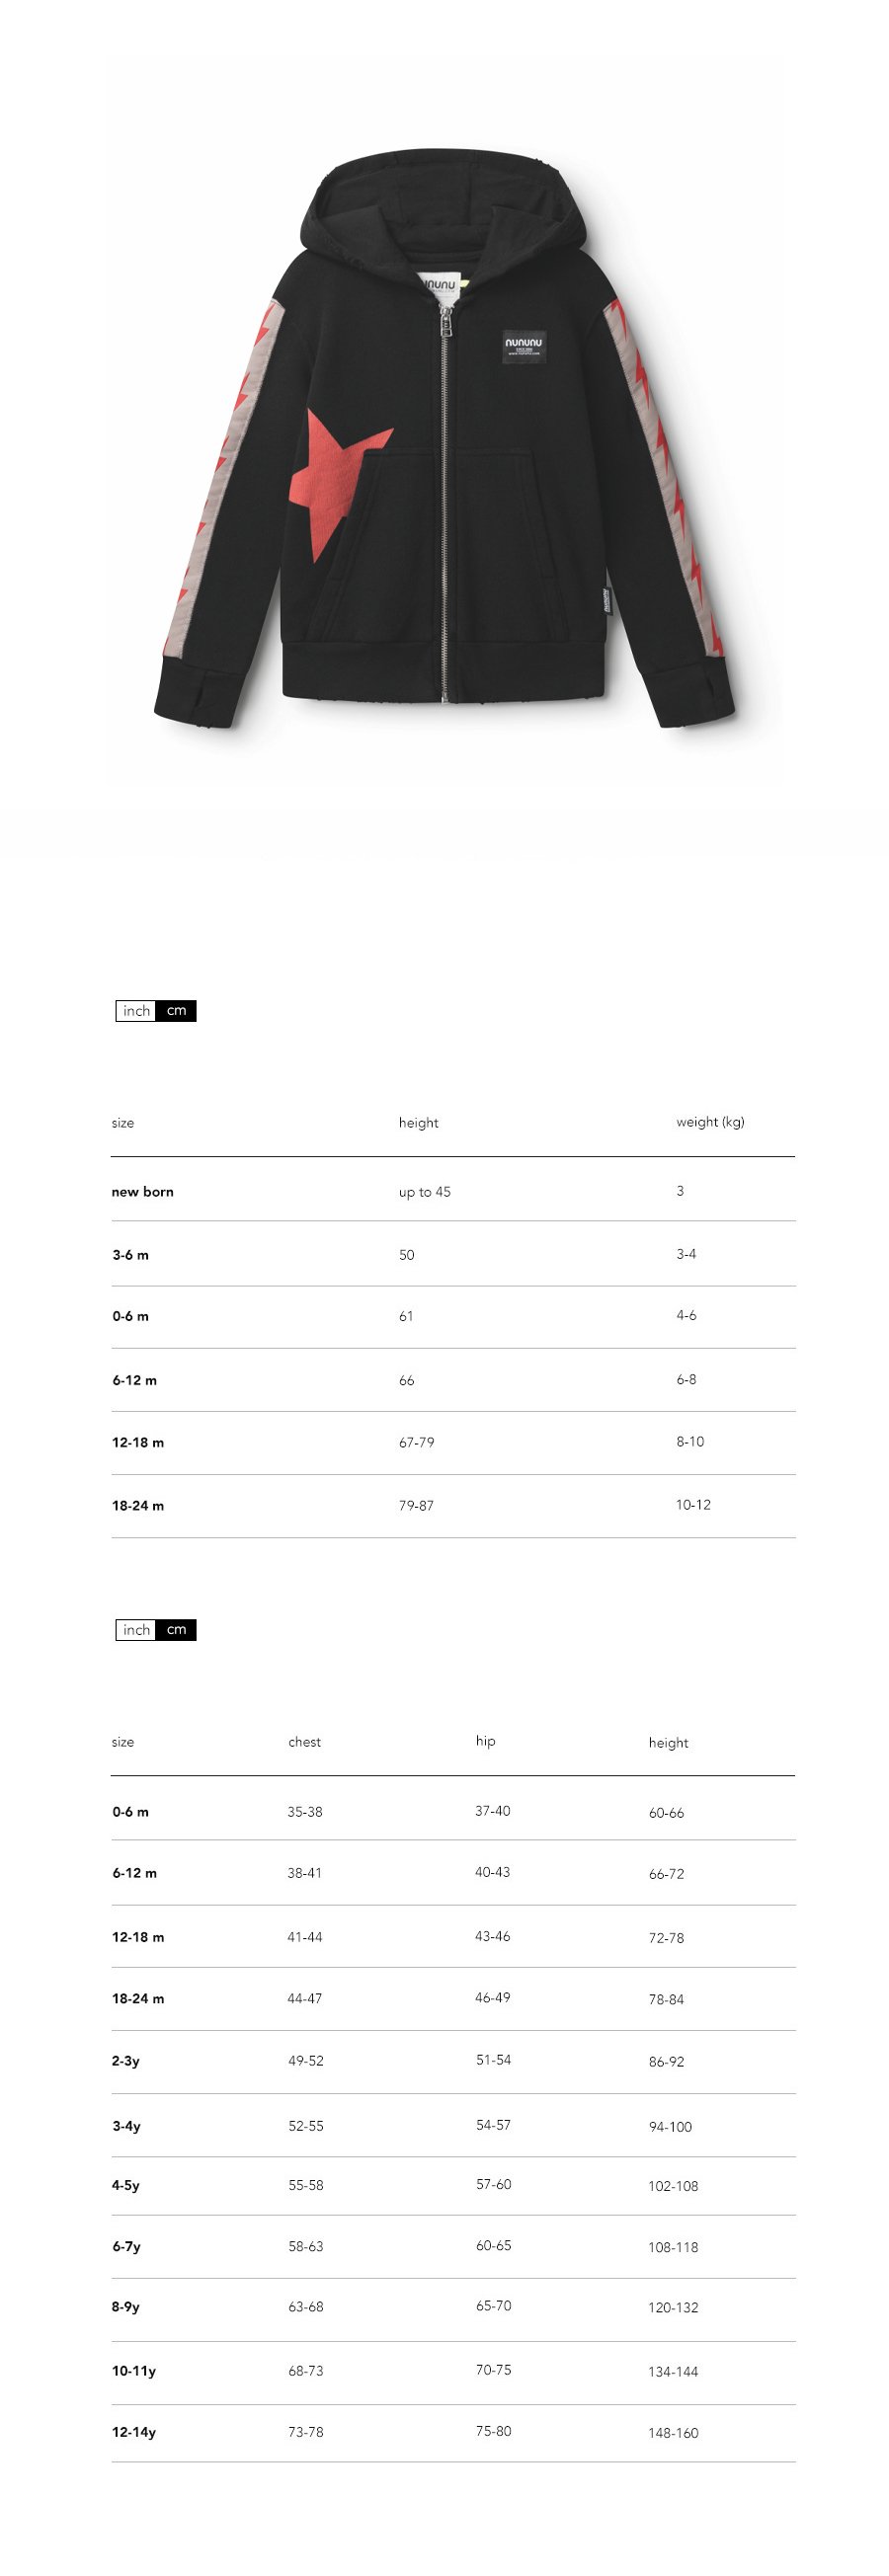This screenshot has height=2576, width=889.
Task: Select the new born size row label
Action: point(143,1192)
